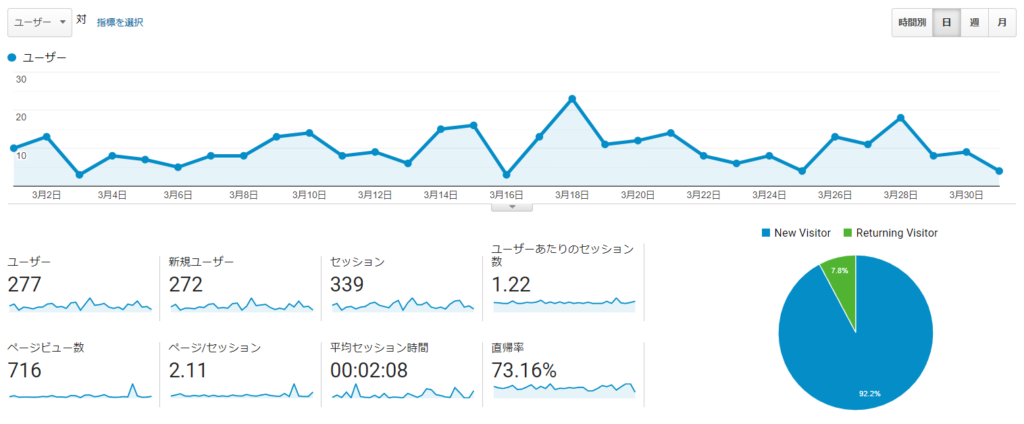
Task: Click the y-axis value 30
Action: (x=22, y=79)
